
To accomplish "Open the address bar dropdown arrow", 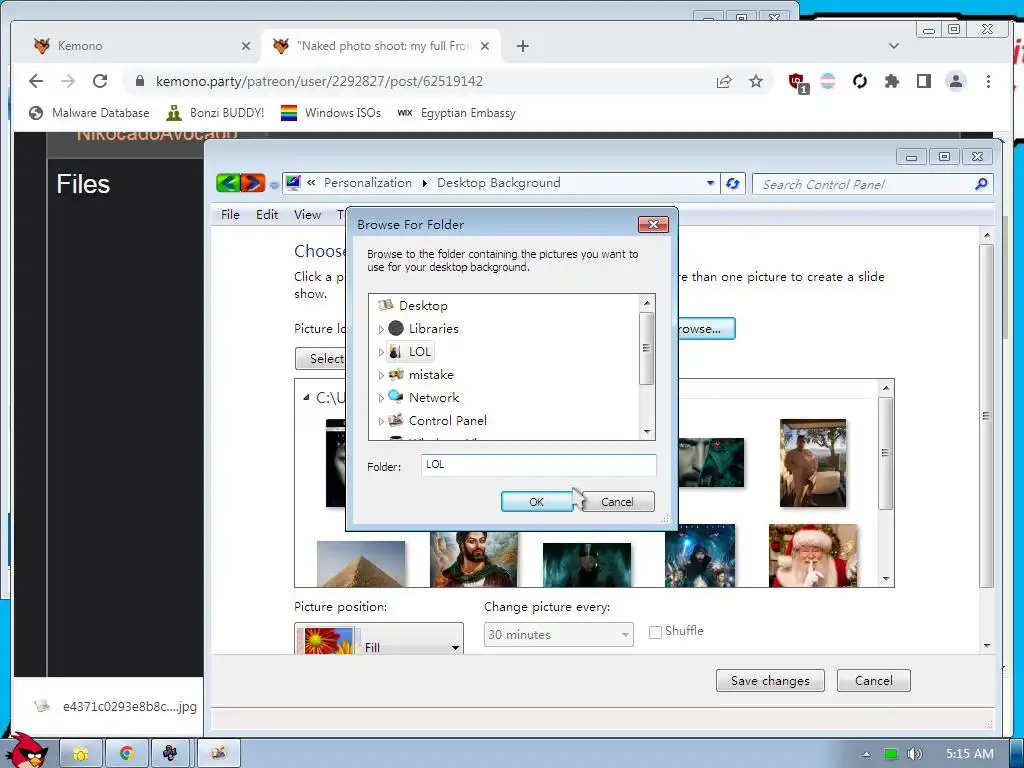I will coord(710,184).
